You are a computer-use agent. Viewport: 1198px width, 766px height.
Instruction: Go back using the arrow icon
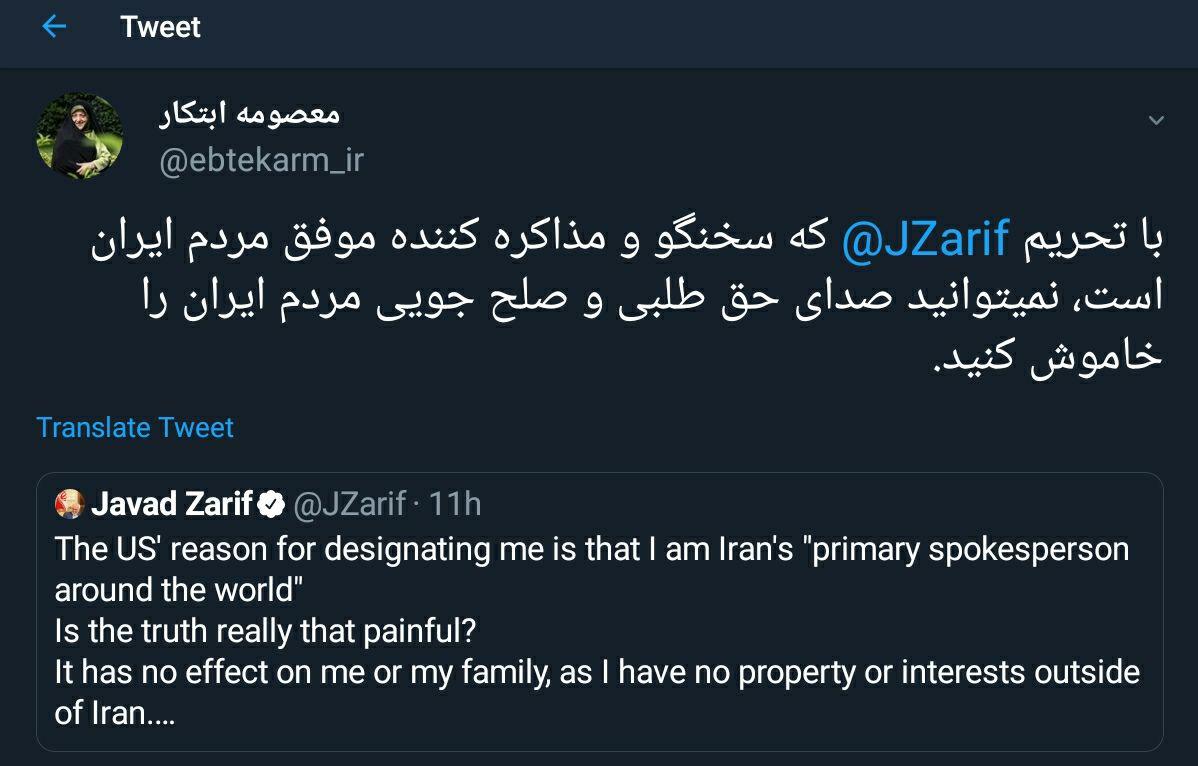coord(54,27)
